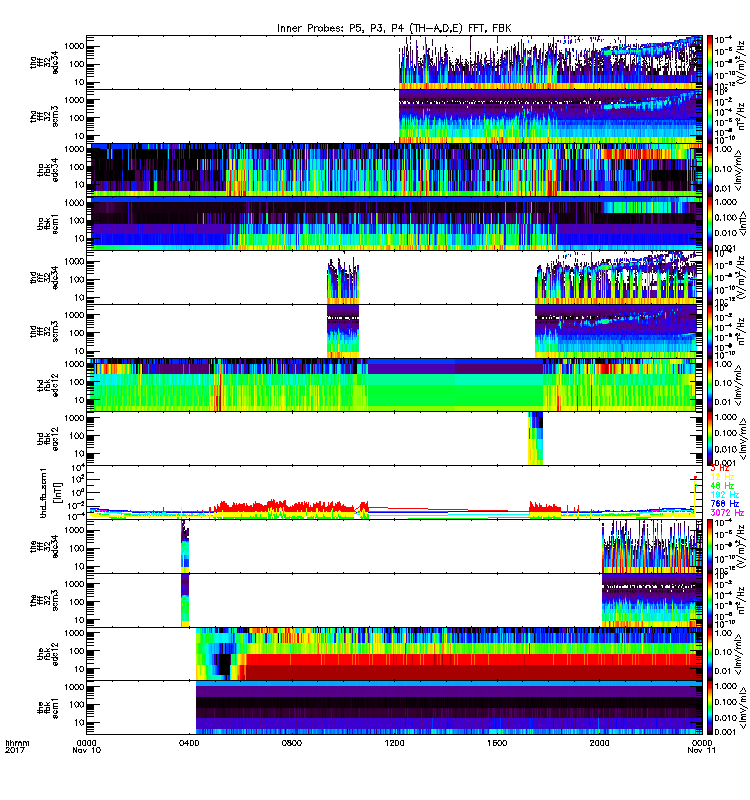Click the color bar beside thd fbk edc12 panel
The width and height of the screenshot is (750, 800).
[x=709, y=385]
